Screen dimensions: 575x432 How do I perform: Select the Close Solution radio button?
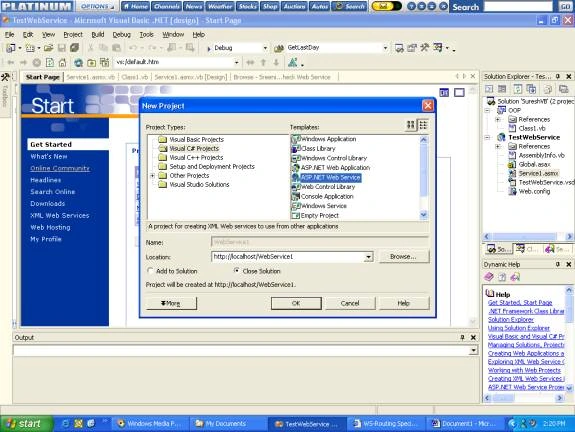point(237,271)
